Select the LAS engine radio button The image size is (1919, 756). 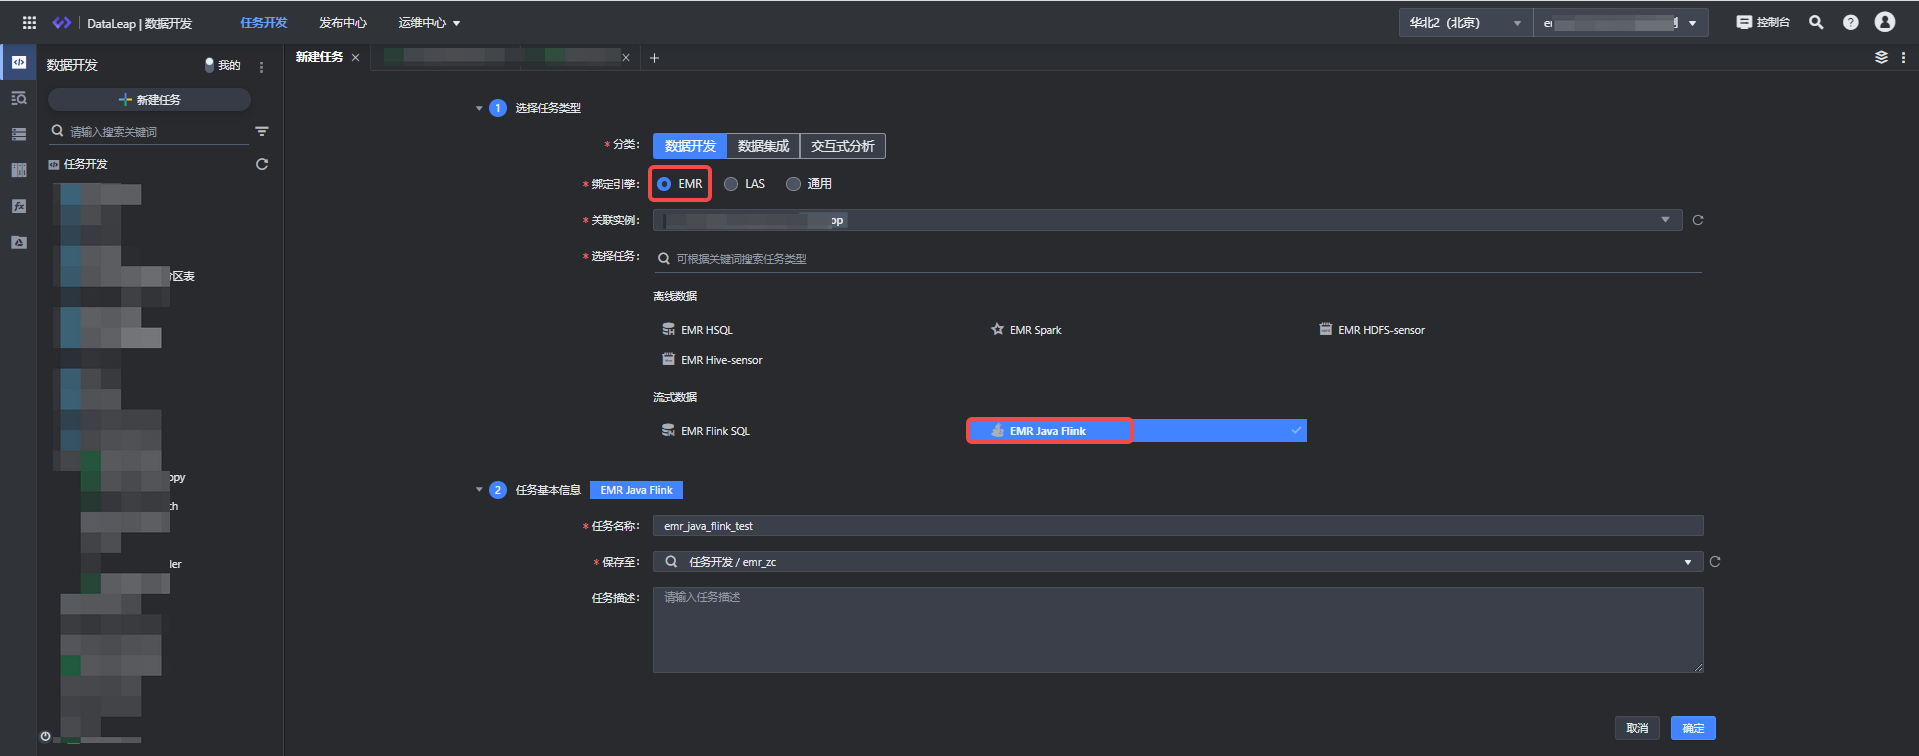(x=731, y=184)
